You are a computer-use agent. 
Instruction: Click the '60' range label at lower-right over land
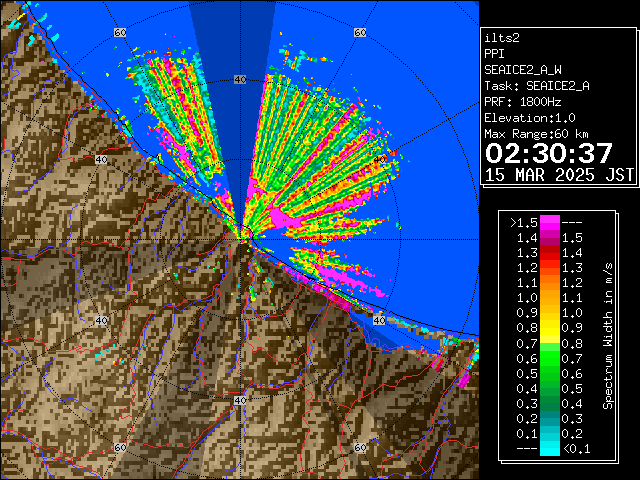pyautogui.click(x=360, y=447)
